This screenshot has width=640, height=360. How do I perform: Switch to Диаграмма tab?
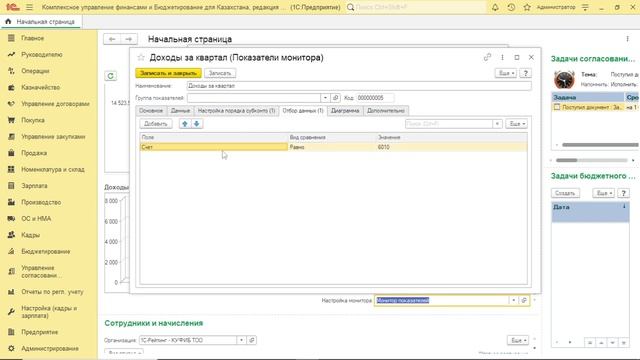click(x=345, y=111)
